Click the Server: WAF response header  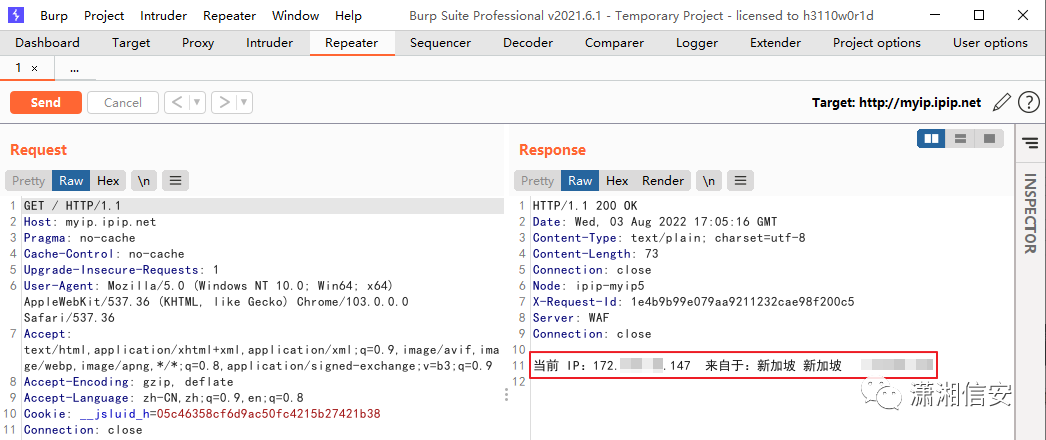pyautogui.click(x=571, y=318)
